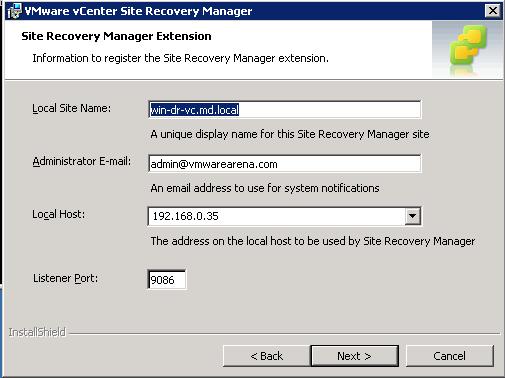Screen dimensions: 505x378
Task: Click the Local Site Name label
Action: [x=71, y=108]
